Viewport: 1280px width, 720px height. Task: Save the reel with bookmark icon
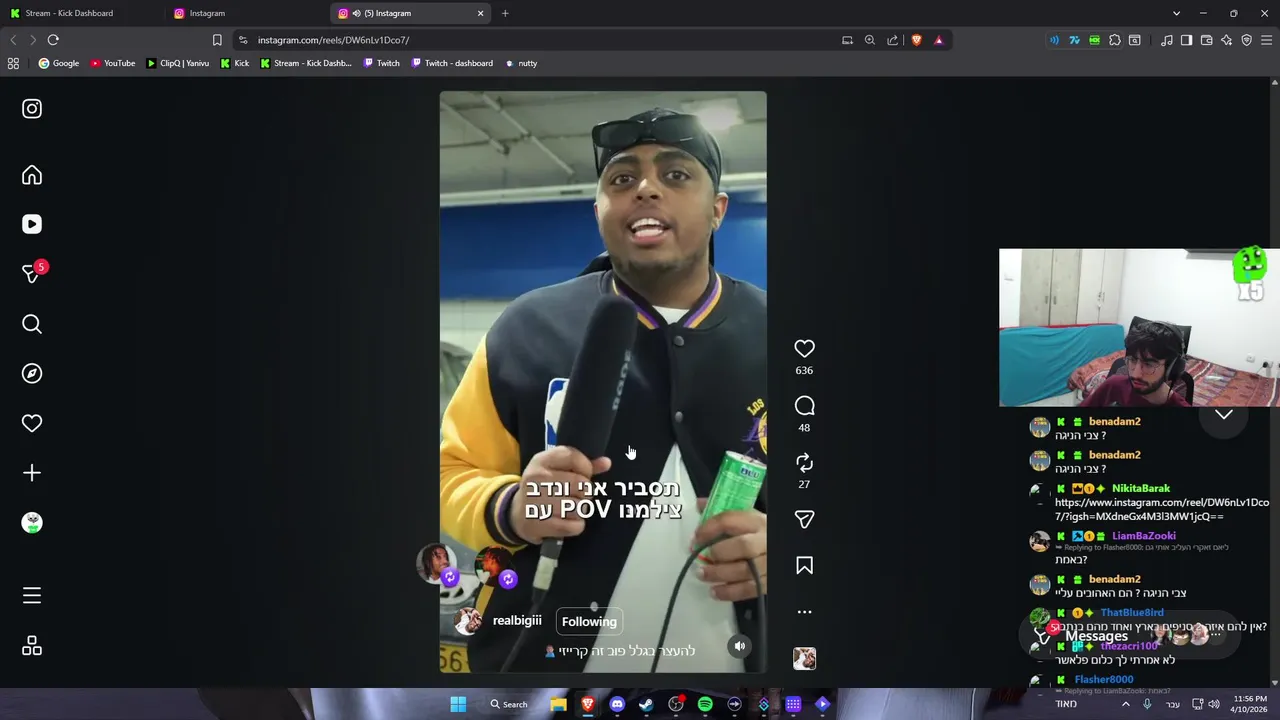[804, 566]
